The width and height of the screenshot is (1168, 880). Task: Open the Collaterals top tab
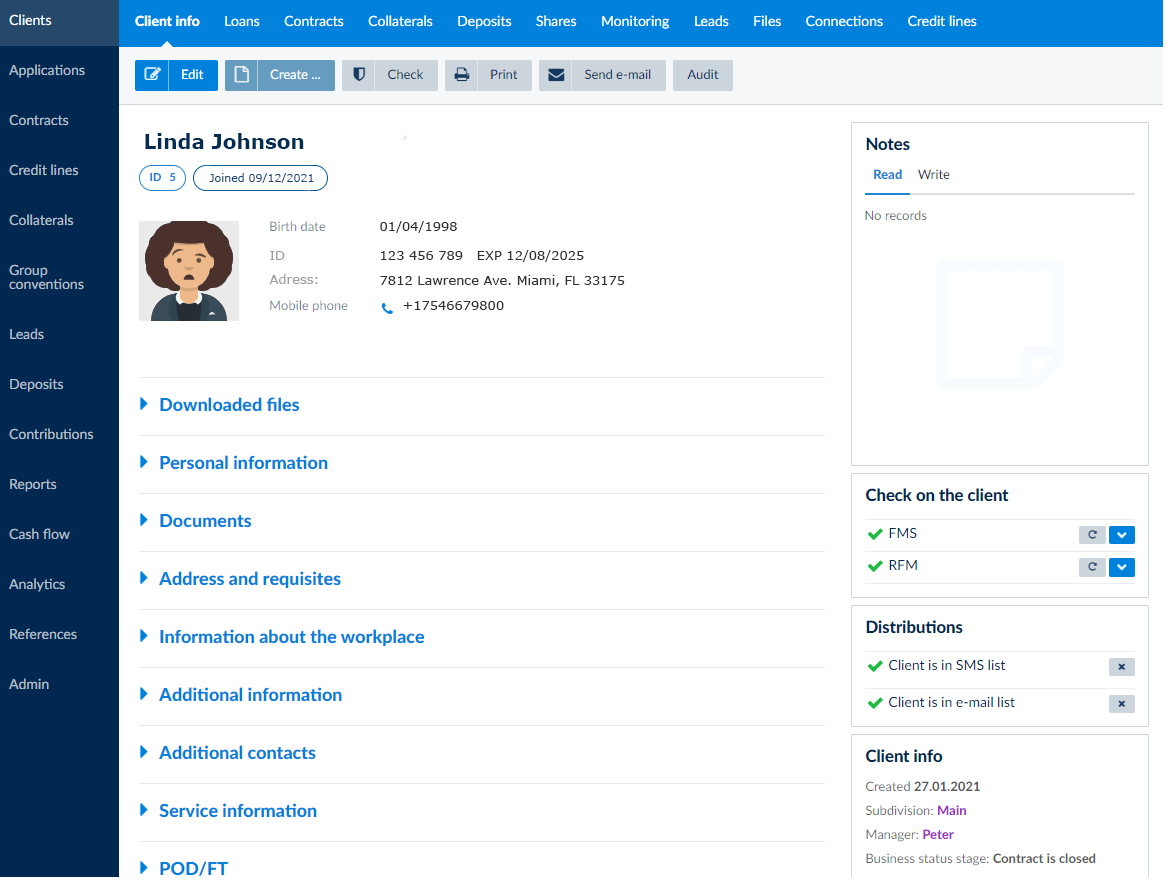(400, 22)
